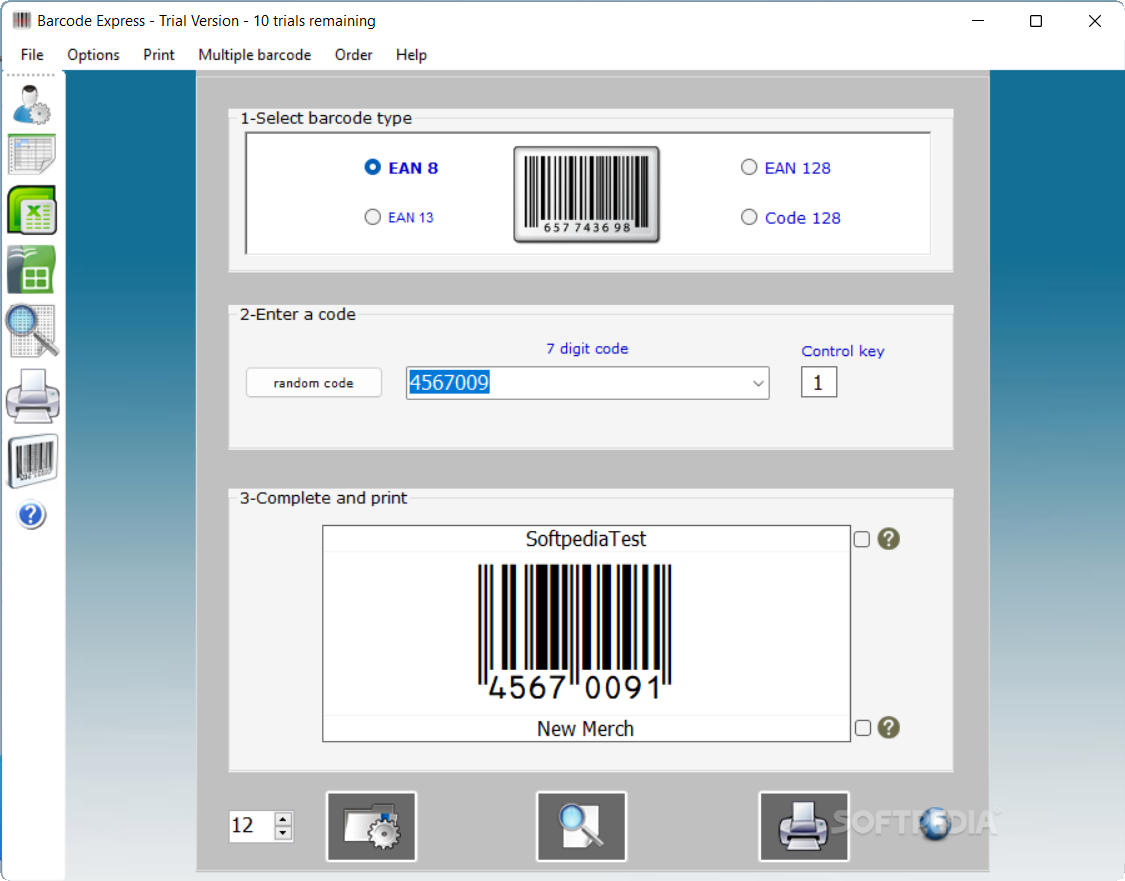Open the Help menu
The width and height of the screenshot is (1125, 881).
coord(411,55)
